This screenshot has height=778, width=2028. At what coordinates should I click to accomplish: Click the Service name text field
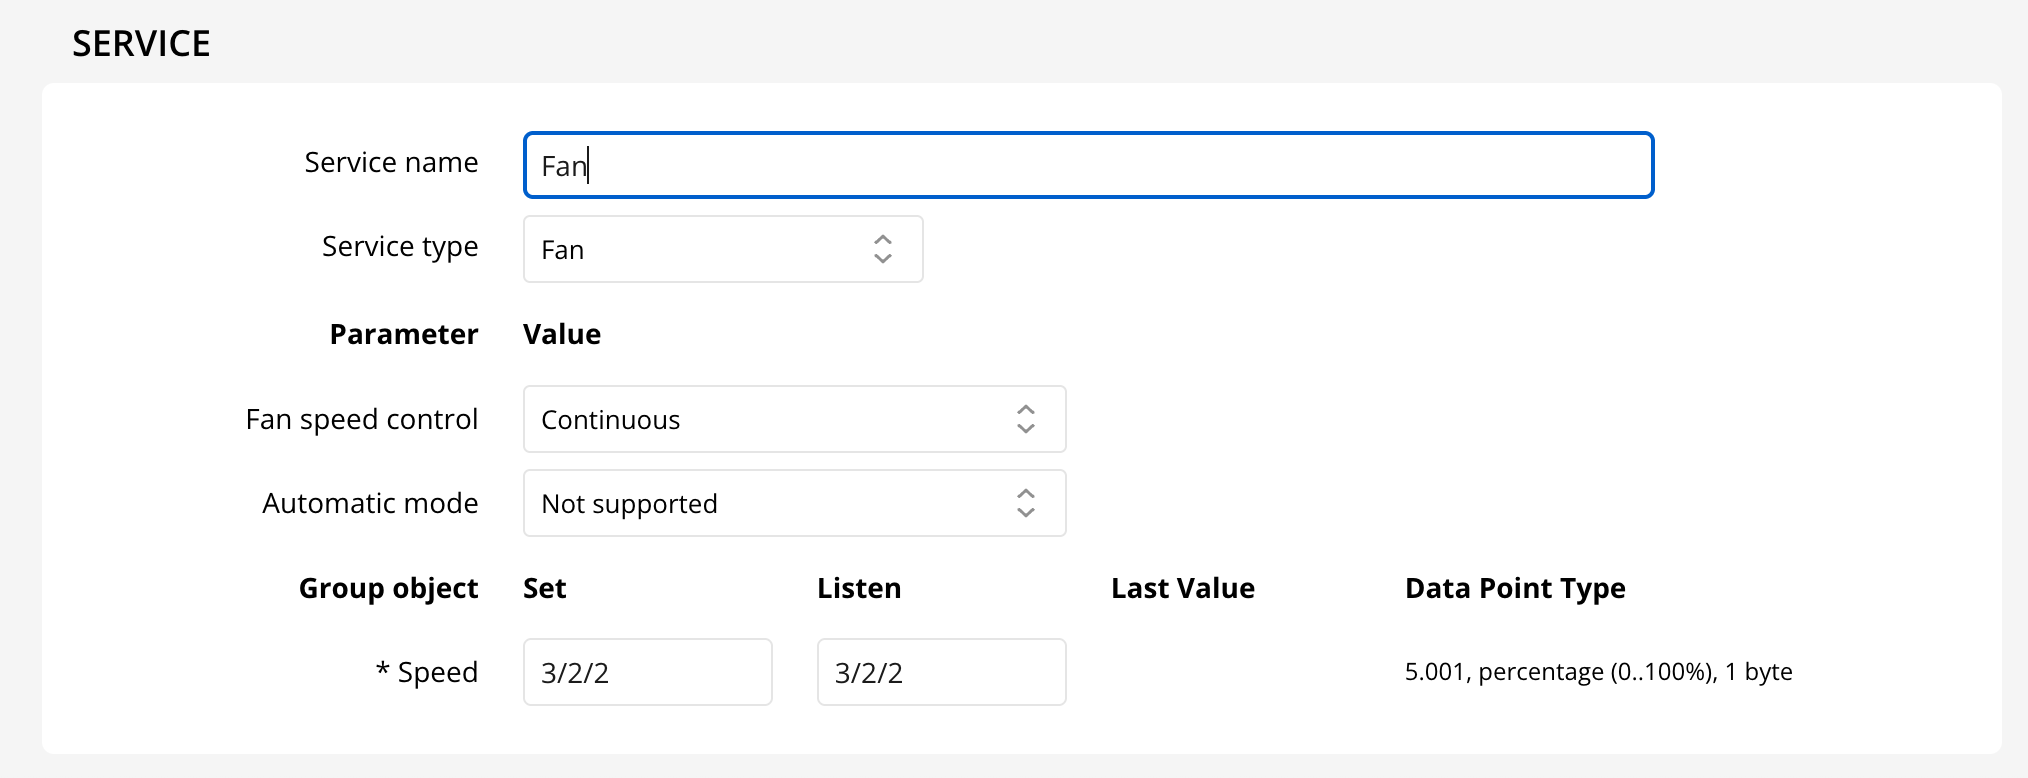pos(1088,165)
